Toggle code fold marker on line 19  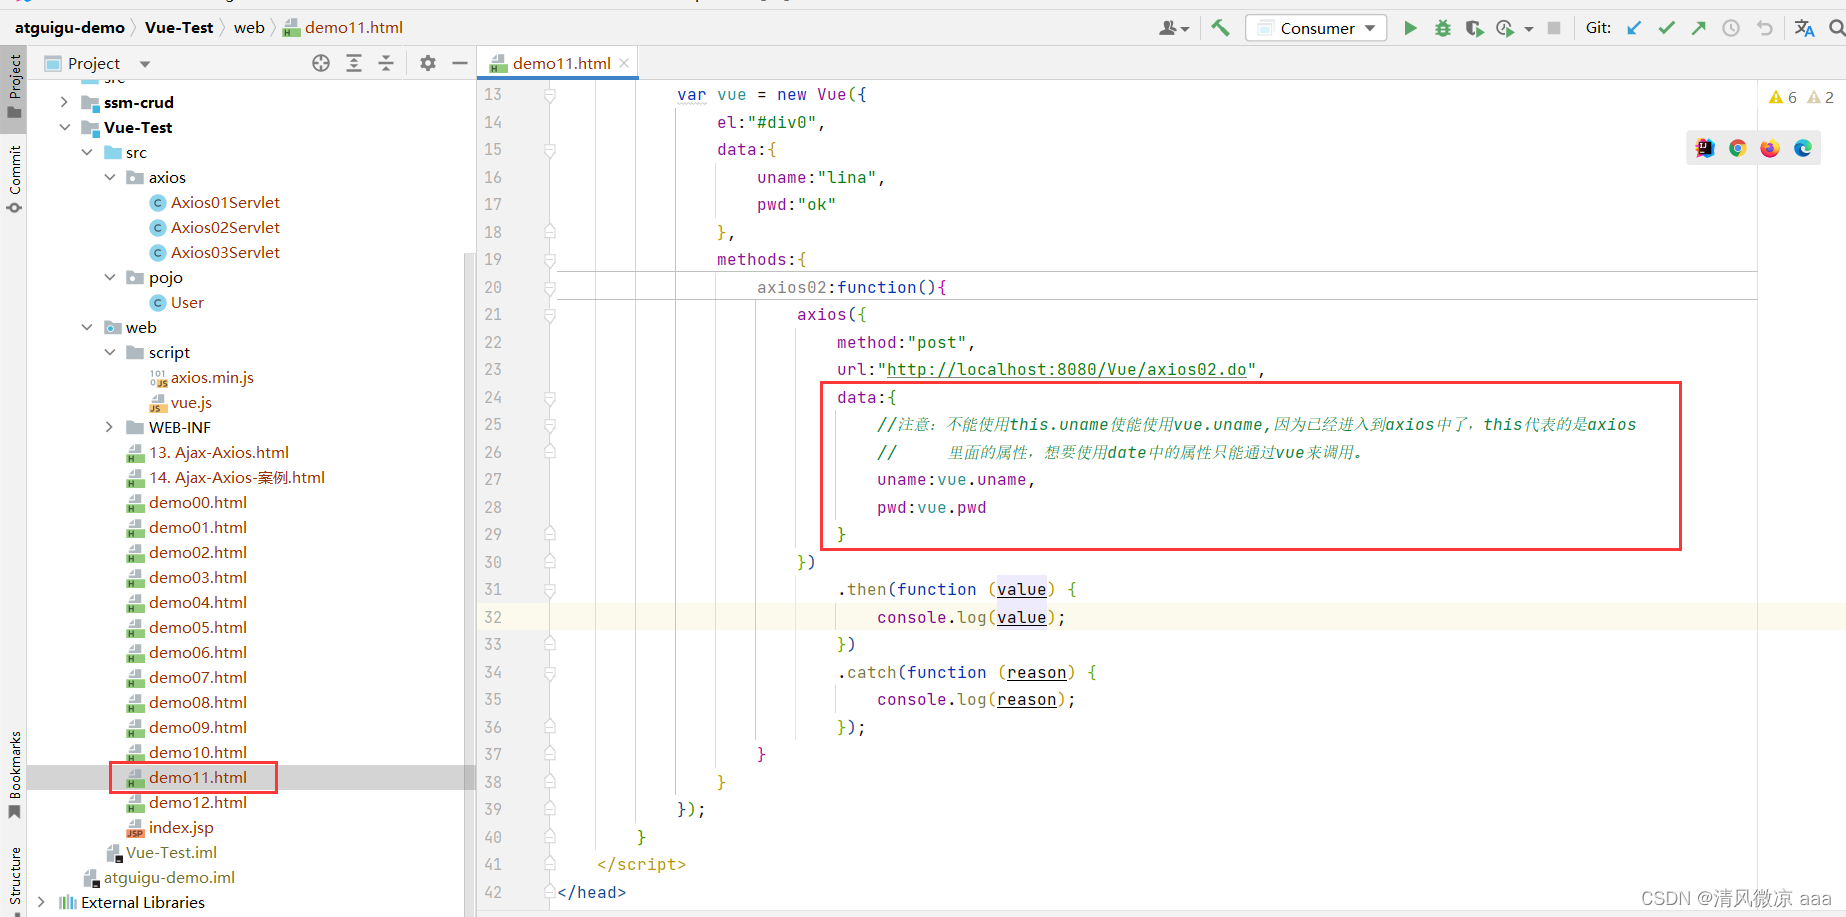click(550, 260)
